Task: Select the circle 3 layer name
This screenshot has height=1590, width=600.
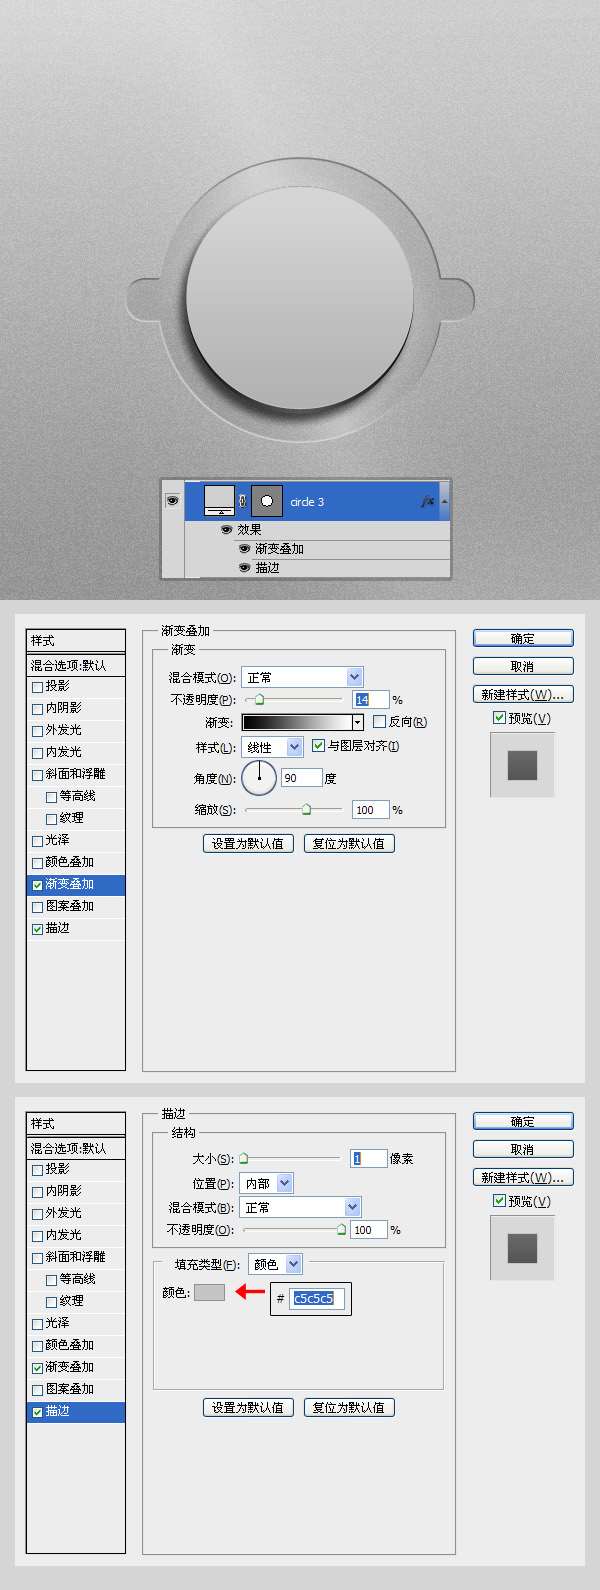Action: (x=307, y=502)
